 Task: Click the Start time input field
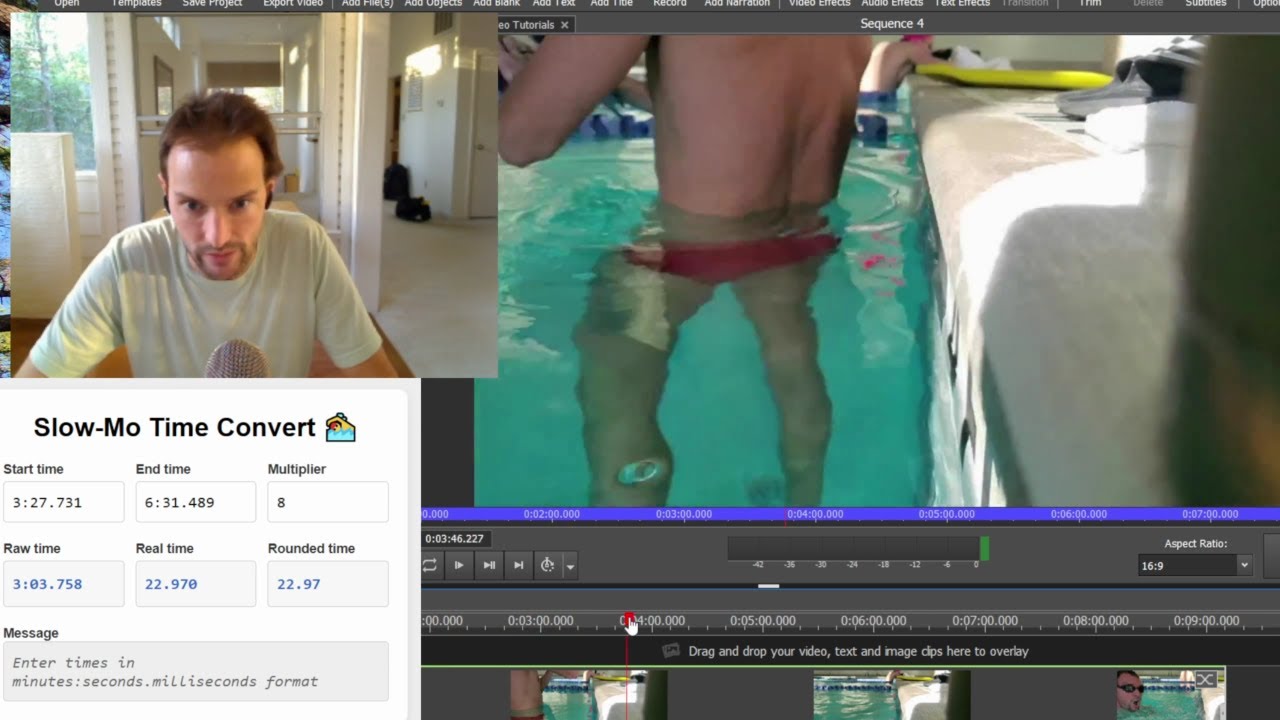pos(63,502)
